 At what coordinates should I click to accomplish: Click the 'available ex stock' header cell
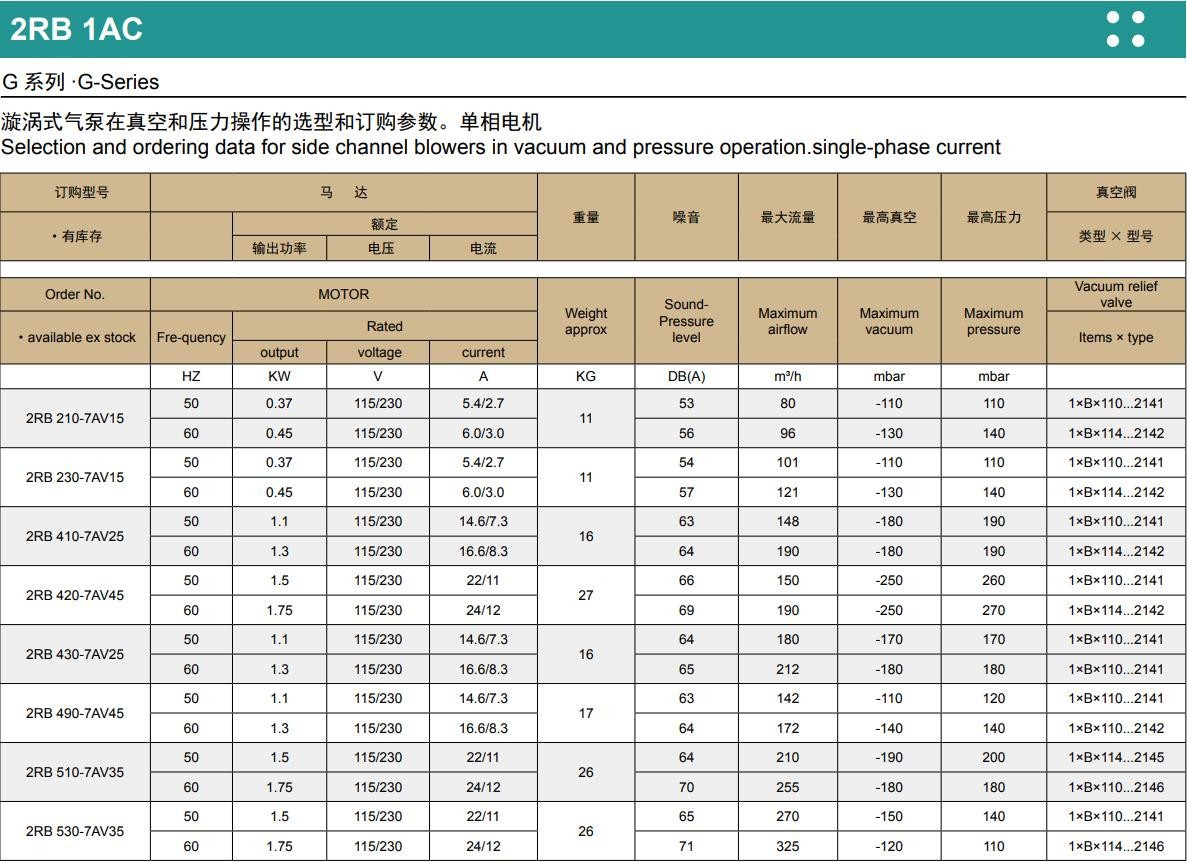click(x=75, y=338)
